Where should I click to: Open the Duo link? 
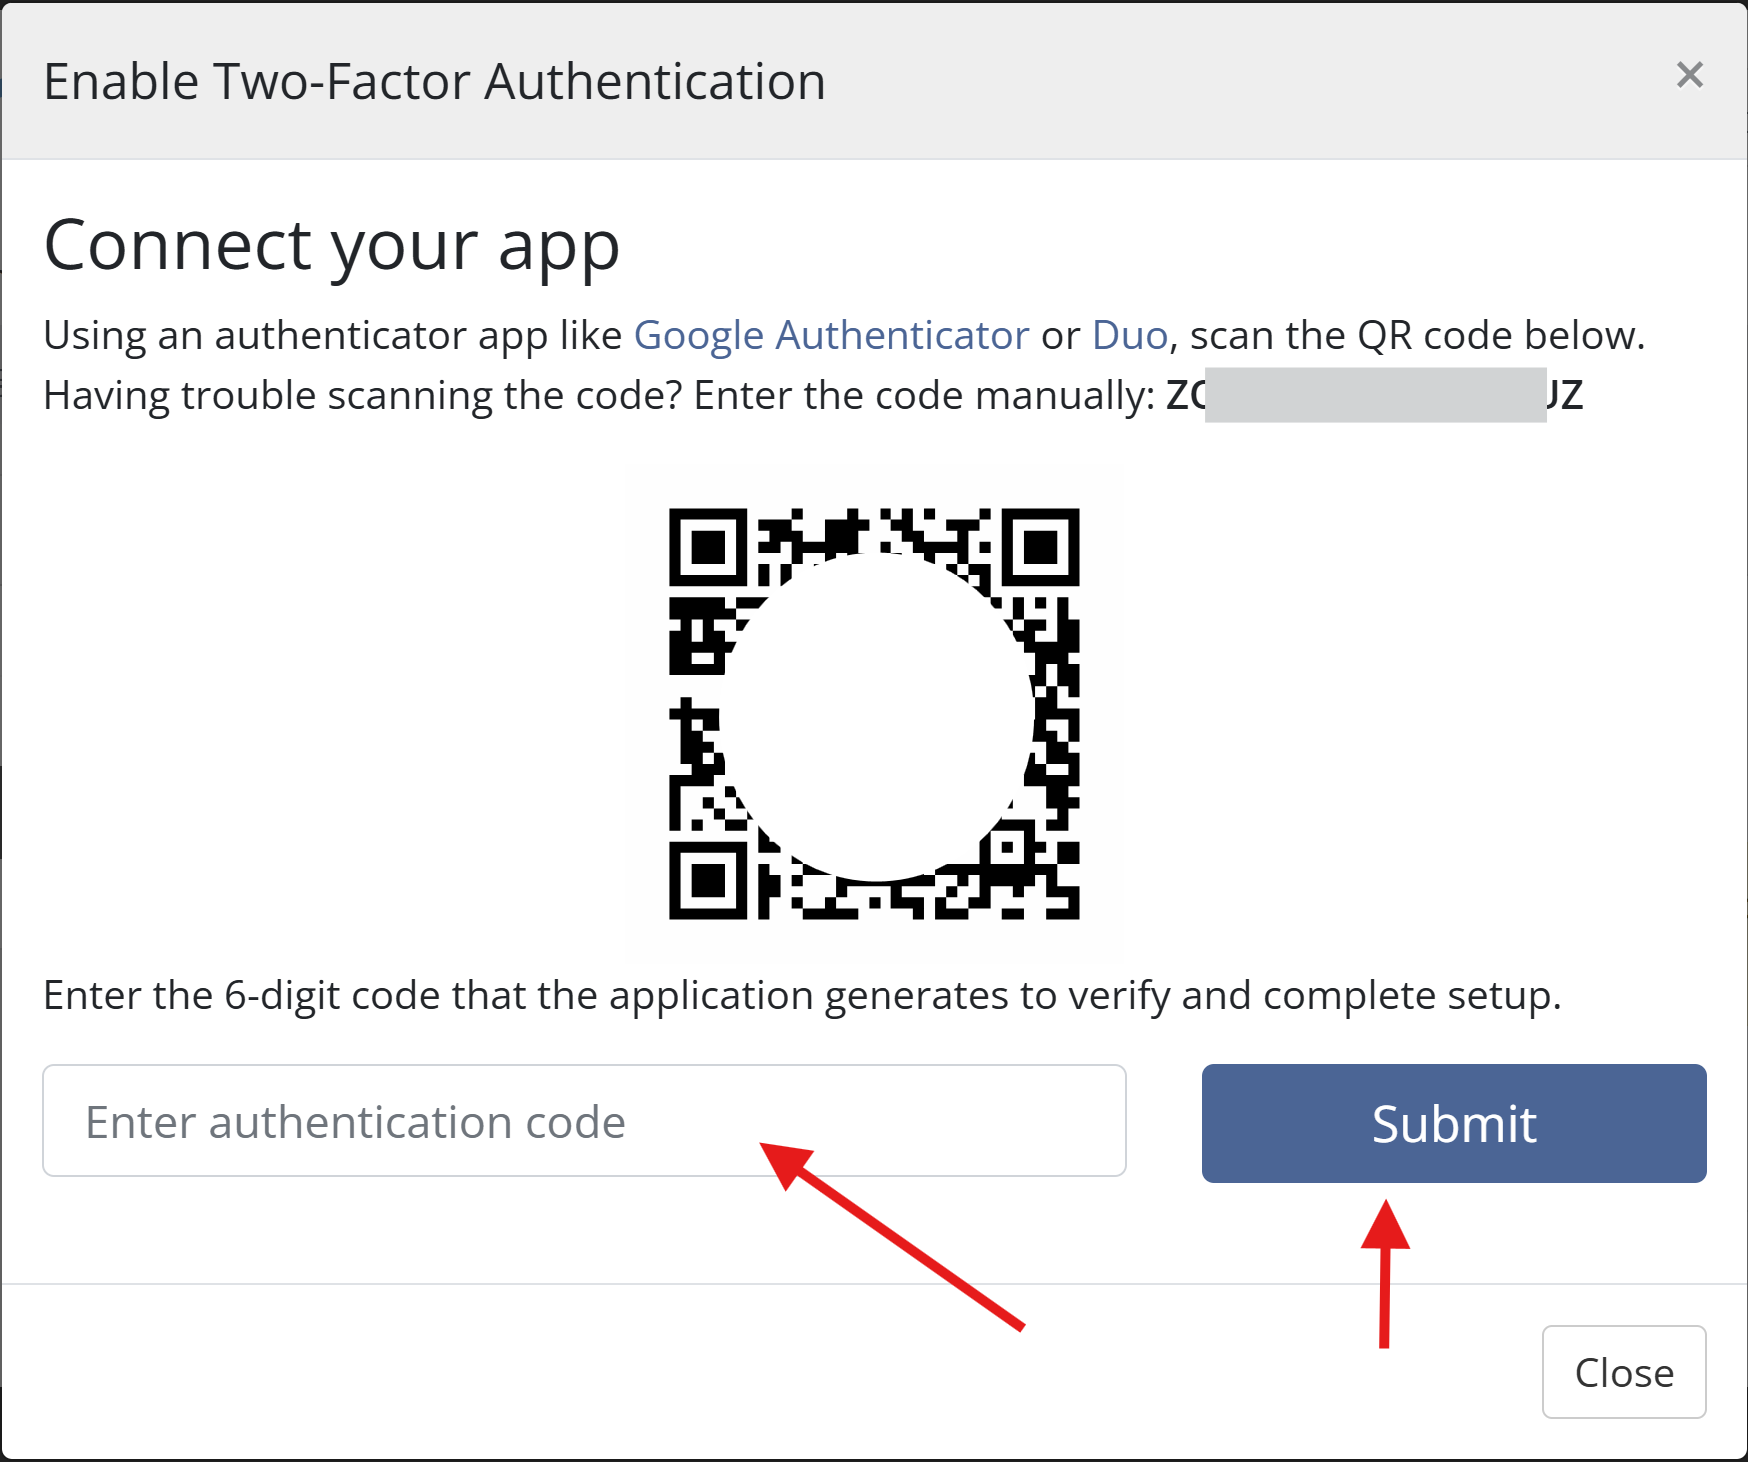pos(1129,335)
